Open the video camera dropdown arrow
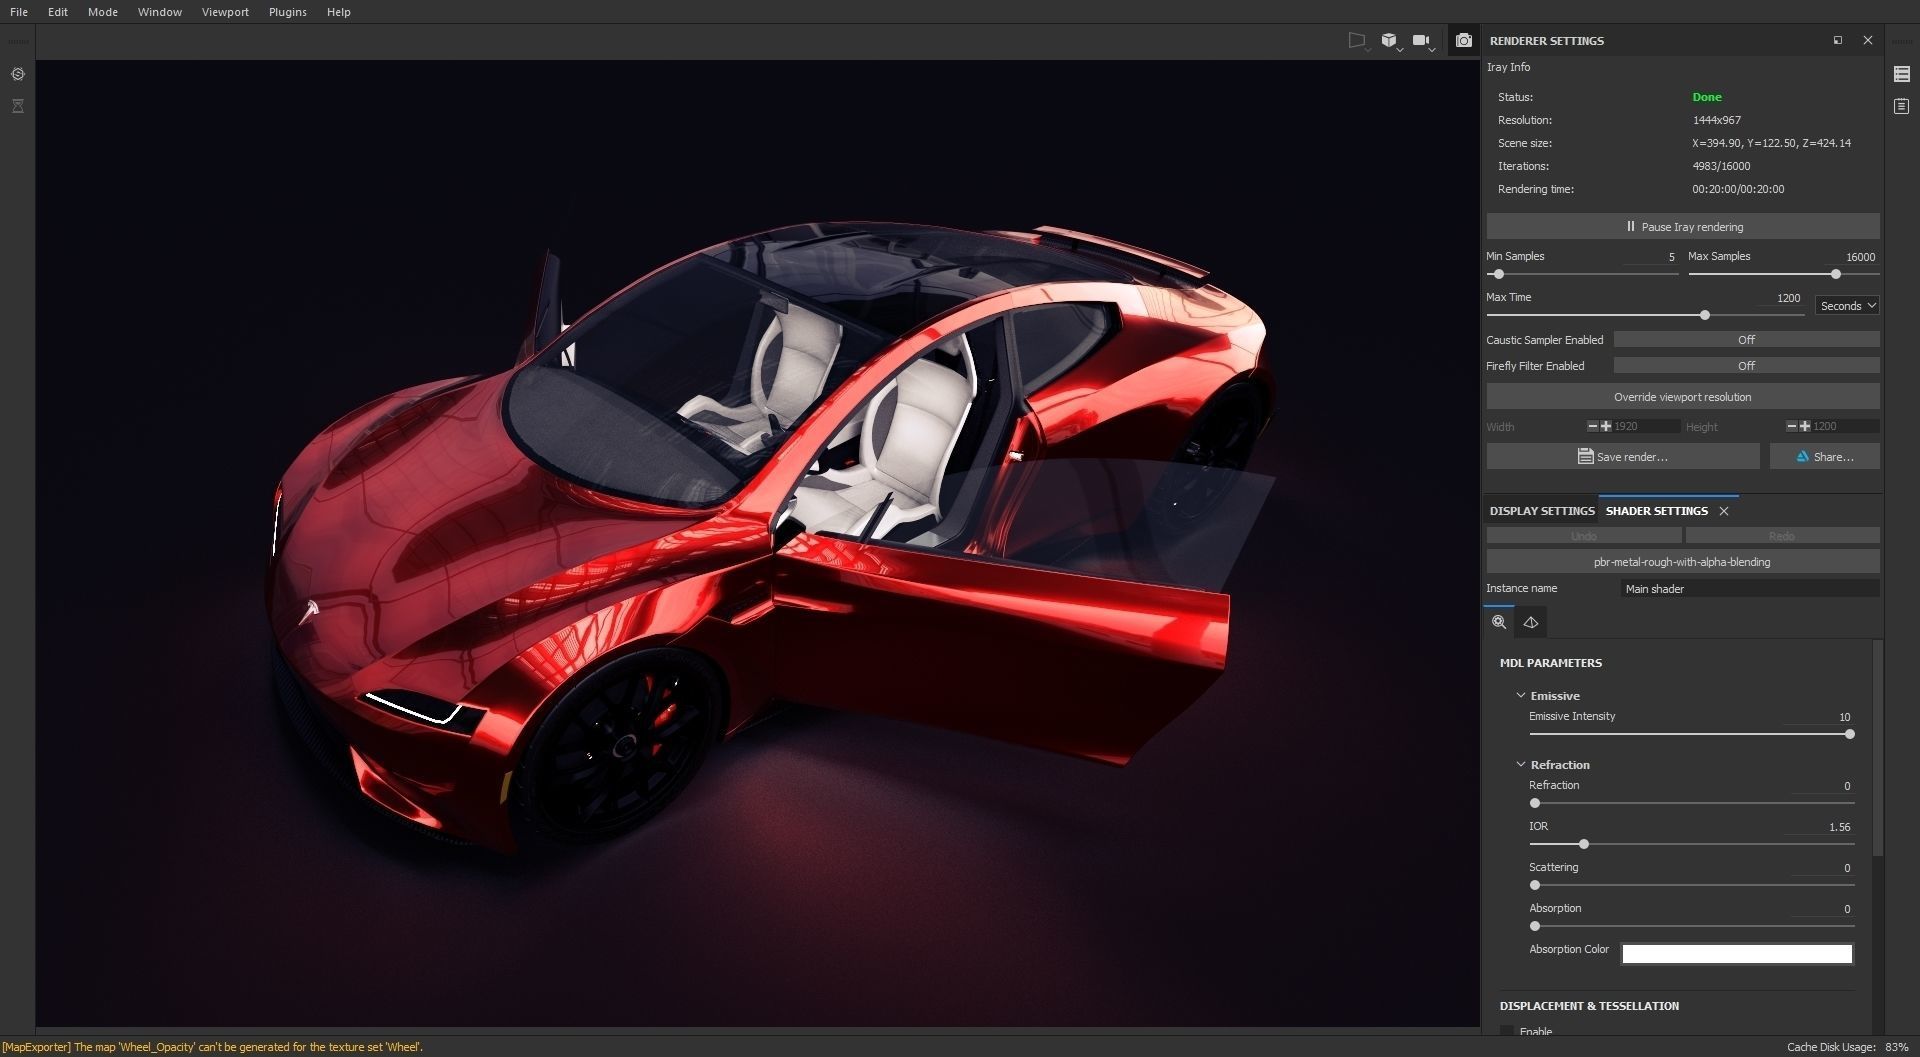This screenshot has width=1920, height=1057. (1432, 49)
